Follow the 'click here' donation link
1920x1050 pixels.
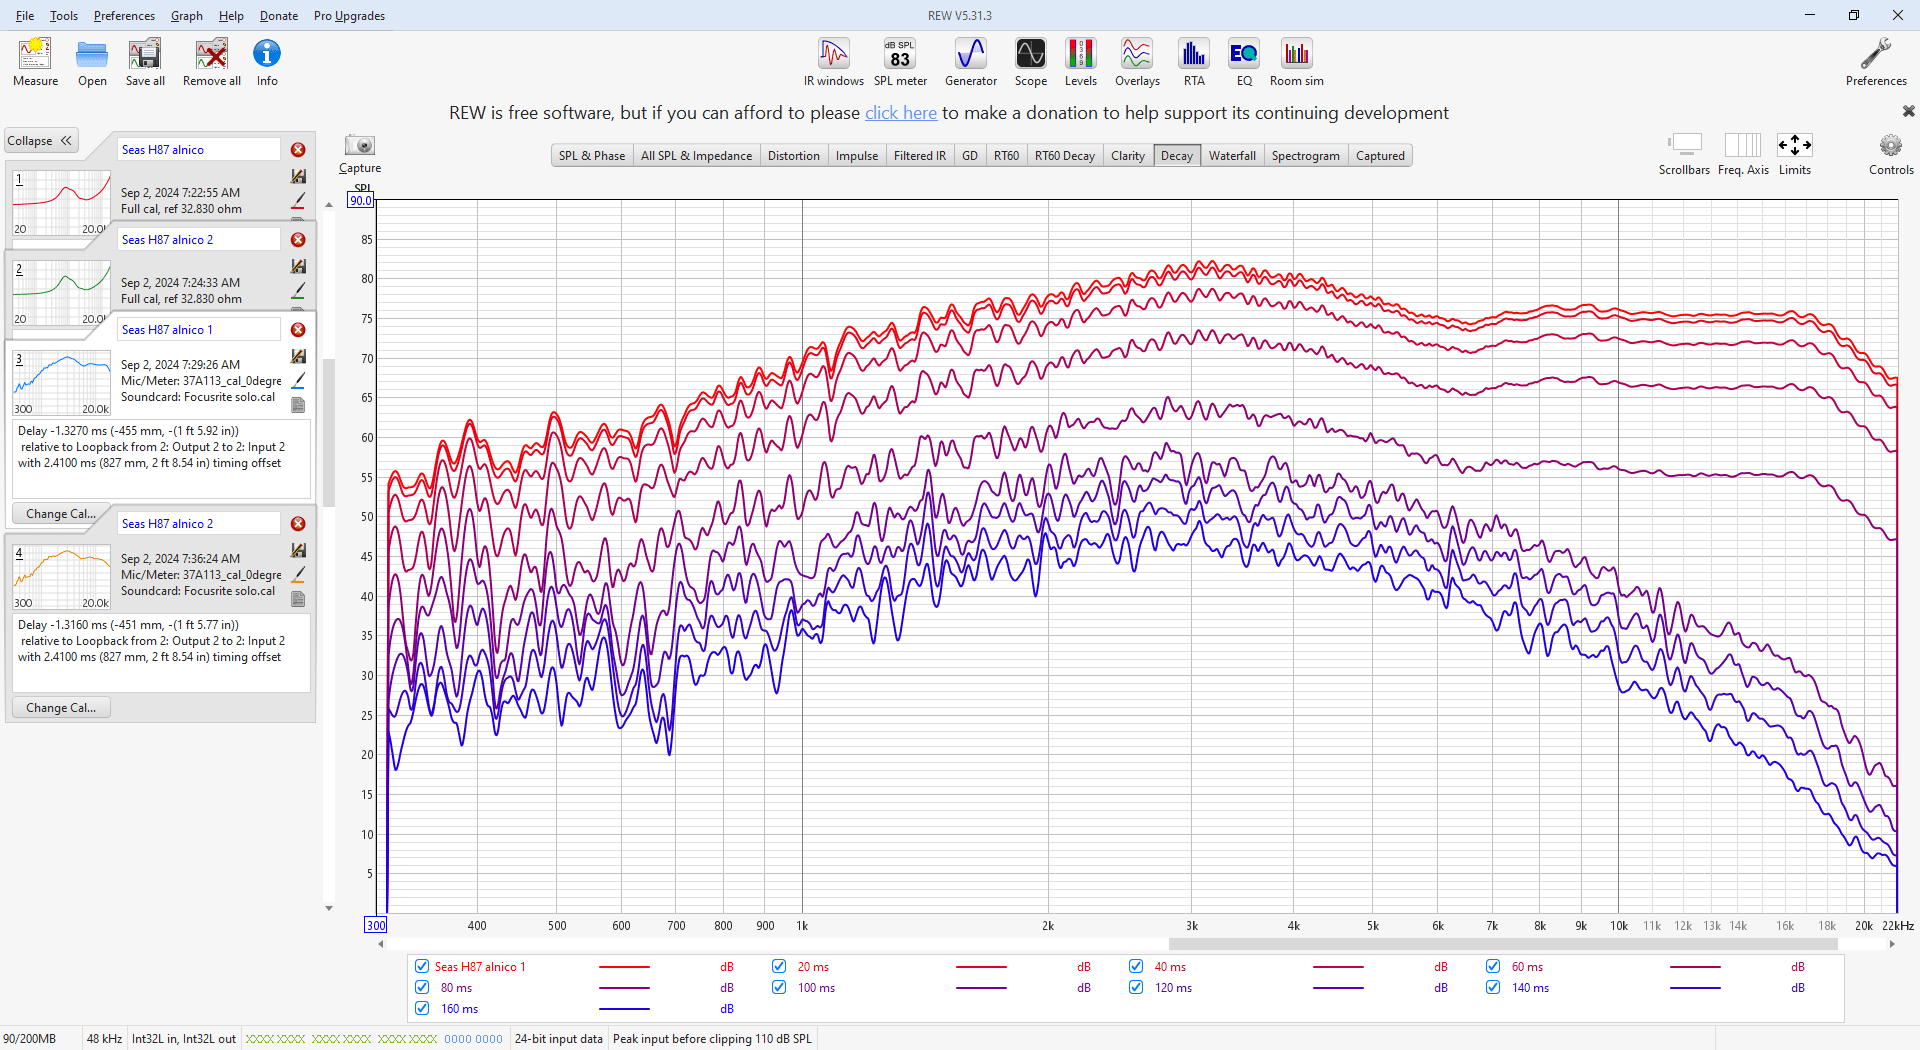coord(901,113)
